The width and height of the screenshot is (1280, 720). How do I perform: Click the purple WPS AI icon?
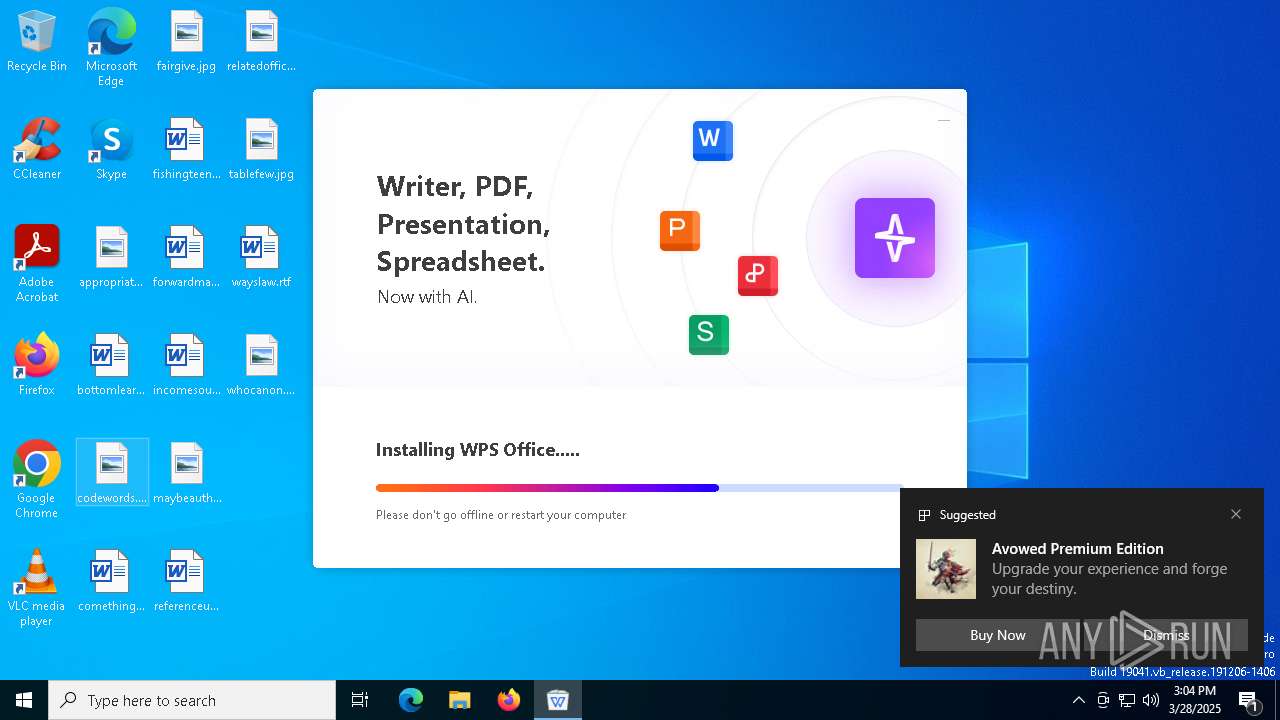tap(895, 238)
